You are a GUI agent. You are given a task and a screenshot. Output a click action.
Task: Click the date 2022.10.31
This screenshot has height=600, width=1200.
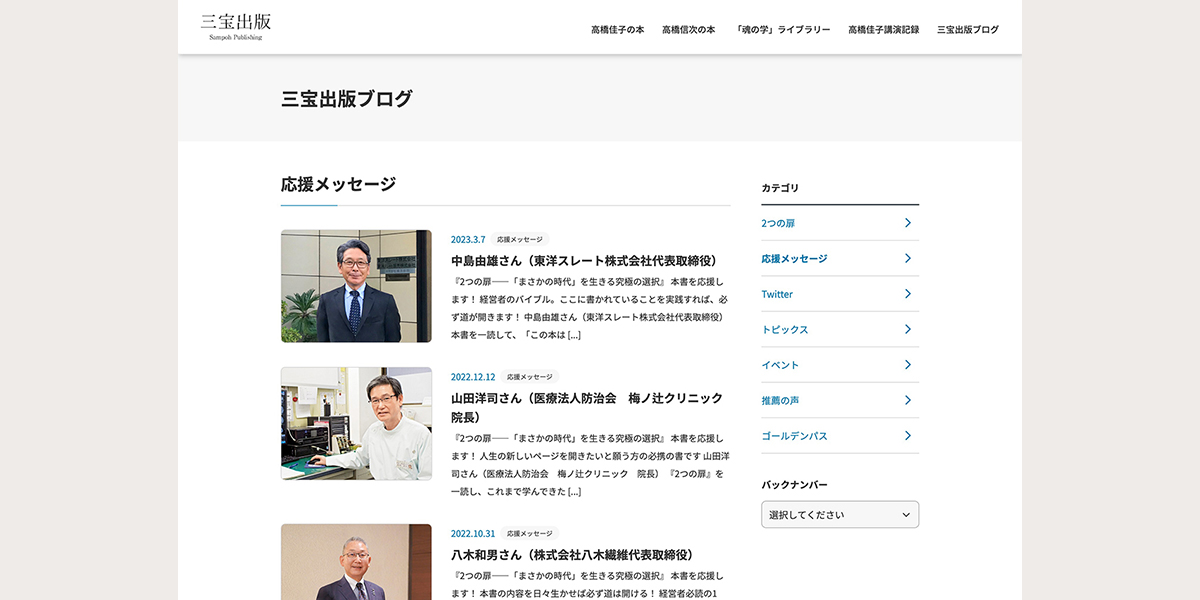(x=473, y=534)
